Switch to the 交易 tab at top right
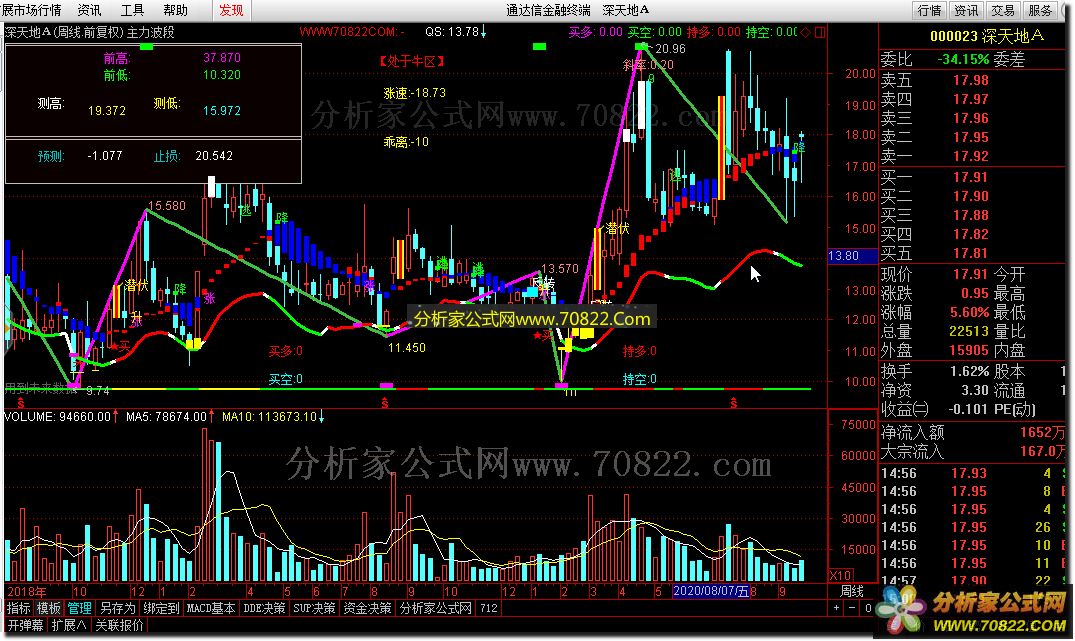 [x=1002, y=10]
